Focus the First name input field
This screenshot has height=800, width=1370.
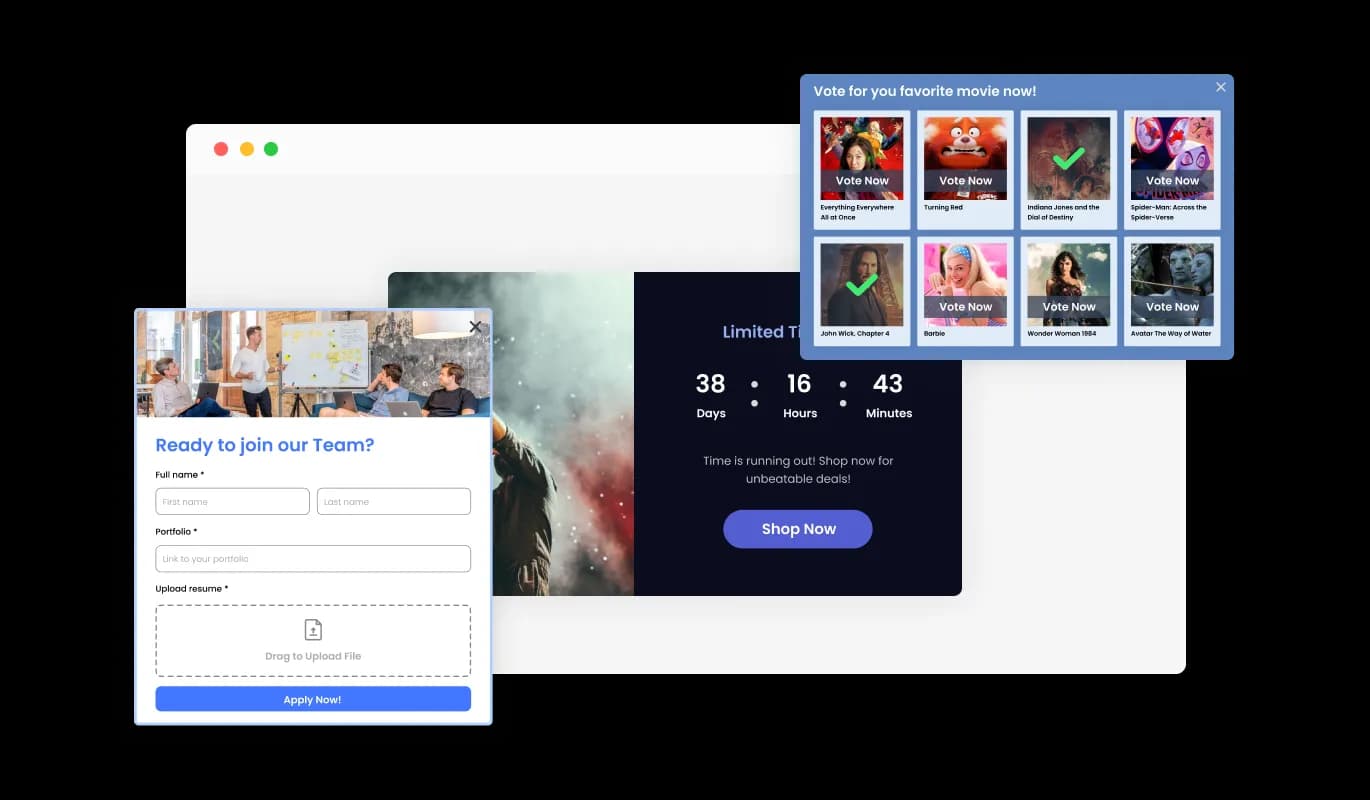pyautogui.click(x=232, y=502)
